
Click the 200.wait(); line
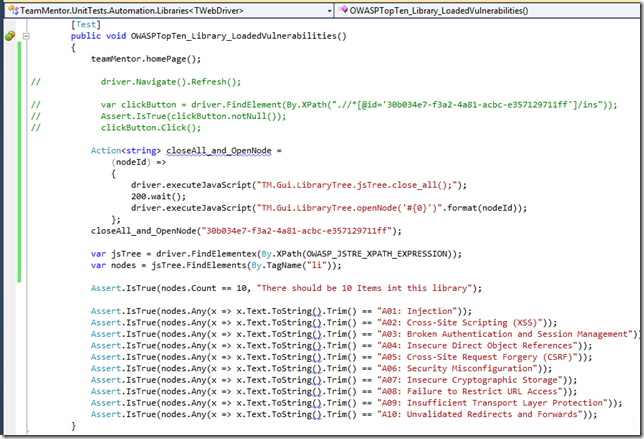tap(159, 197)
